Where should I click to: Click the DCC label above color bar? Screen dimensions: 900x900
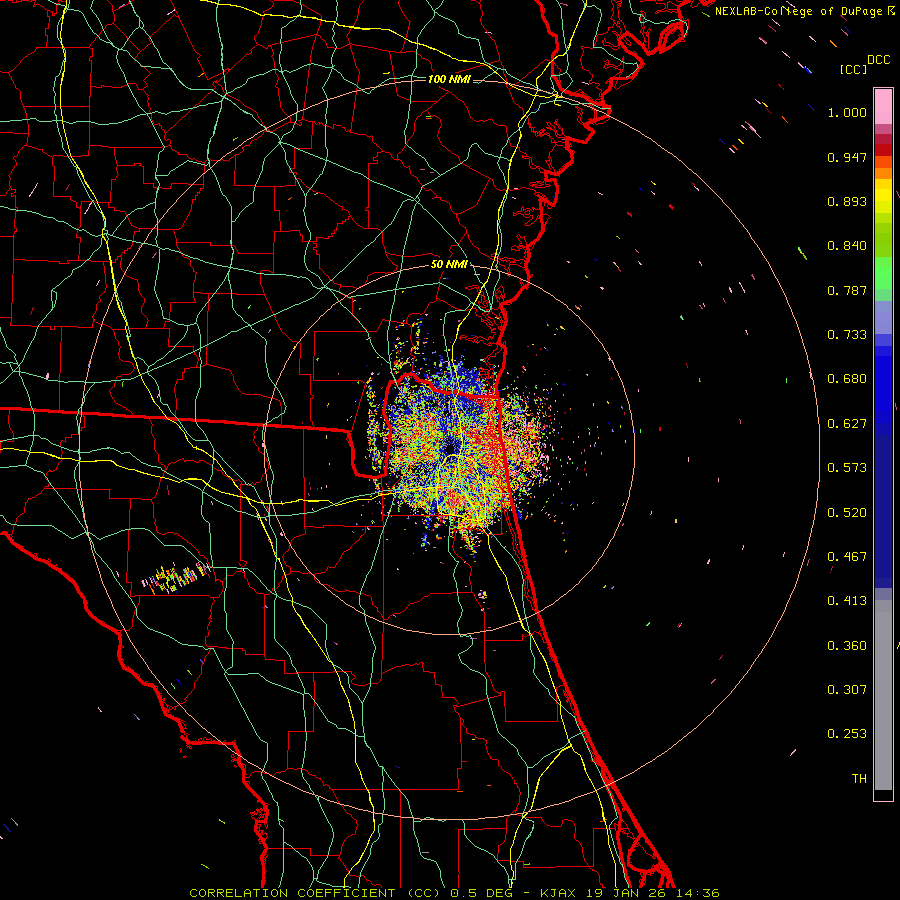[879, 60]
